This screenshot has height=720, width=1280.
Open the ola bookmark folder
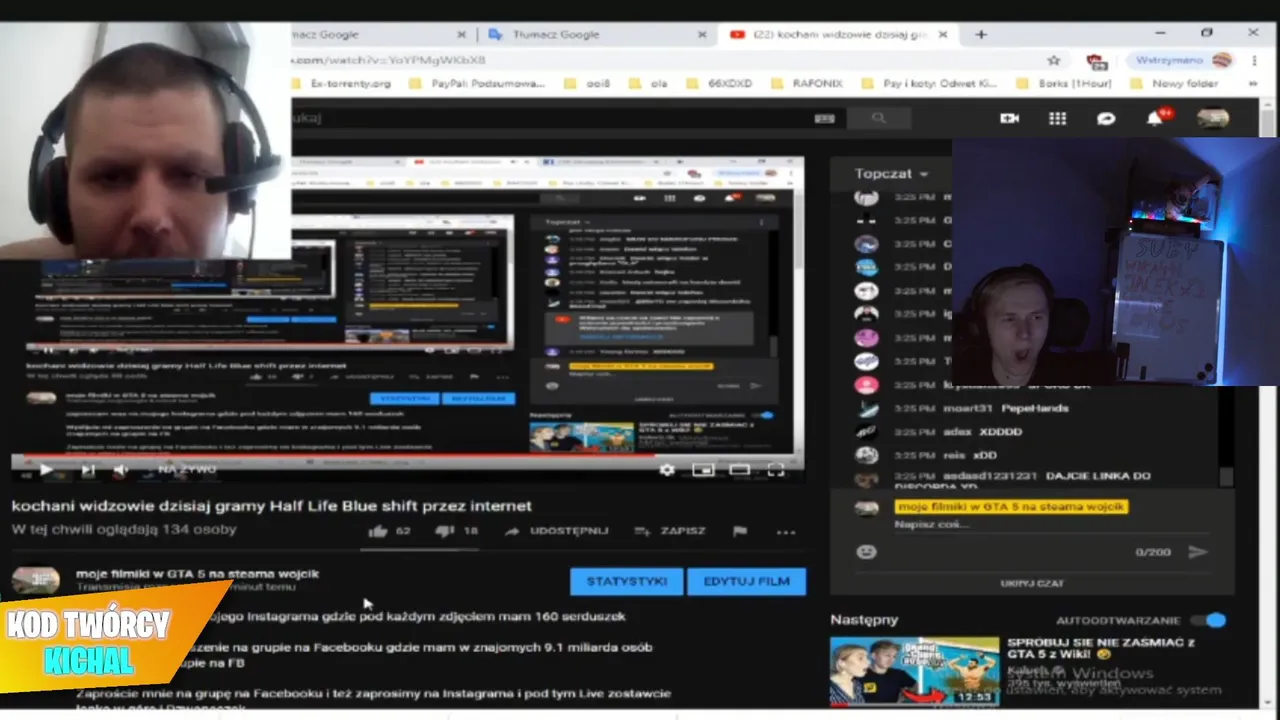pos(648,84)
